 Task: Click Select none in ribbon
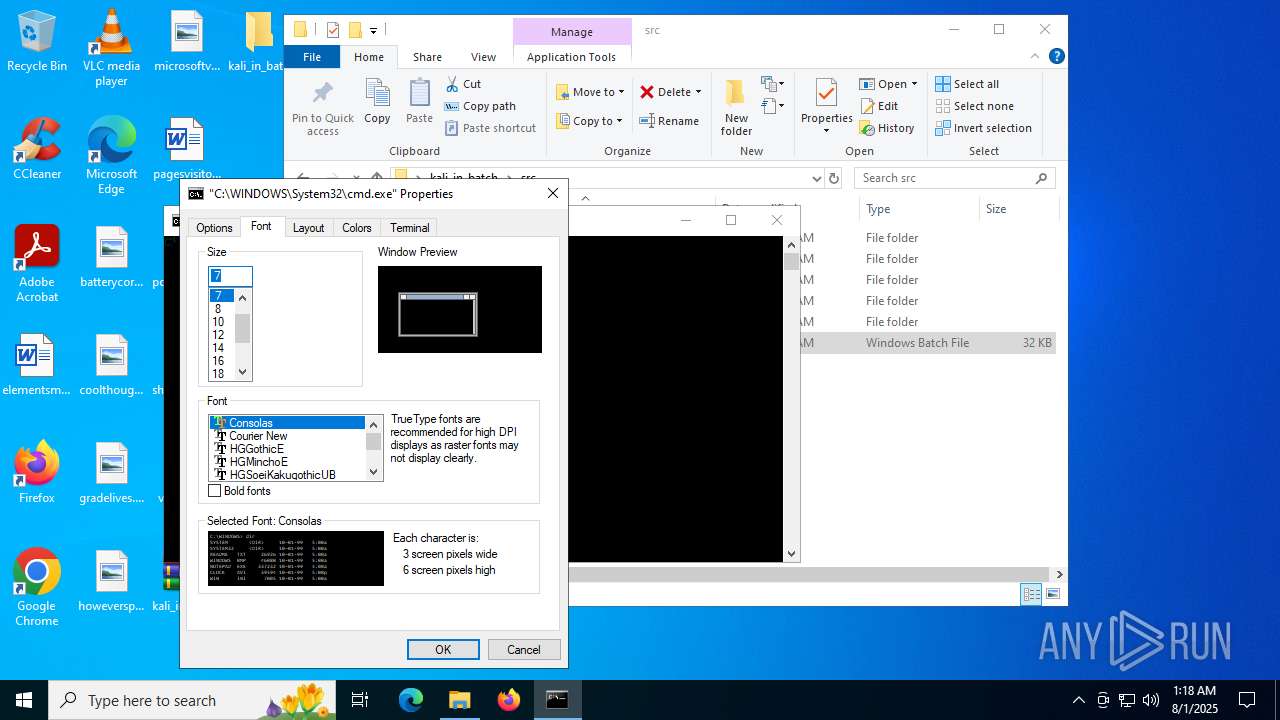(x=974, y=106)
